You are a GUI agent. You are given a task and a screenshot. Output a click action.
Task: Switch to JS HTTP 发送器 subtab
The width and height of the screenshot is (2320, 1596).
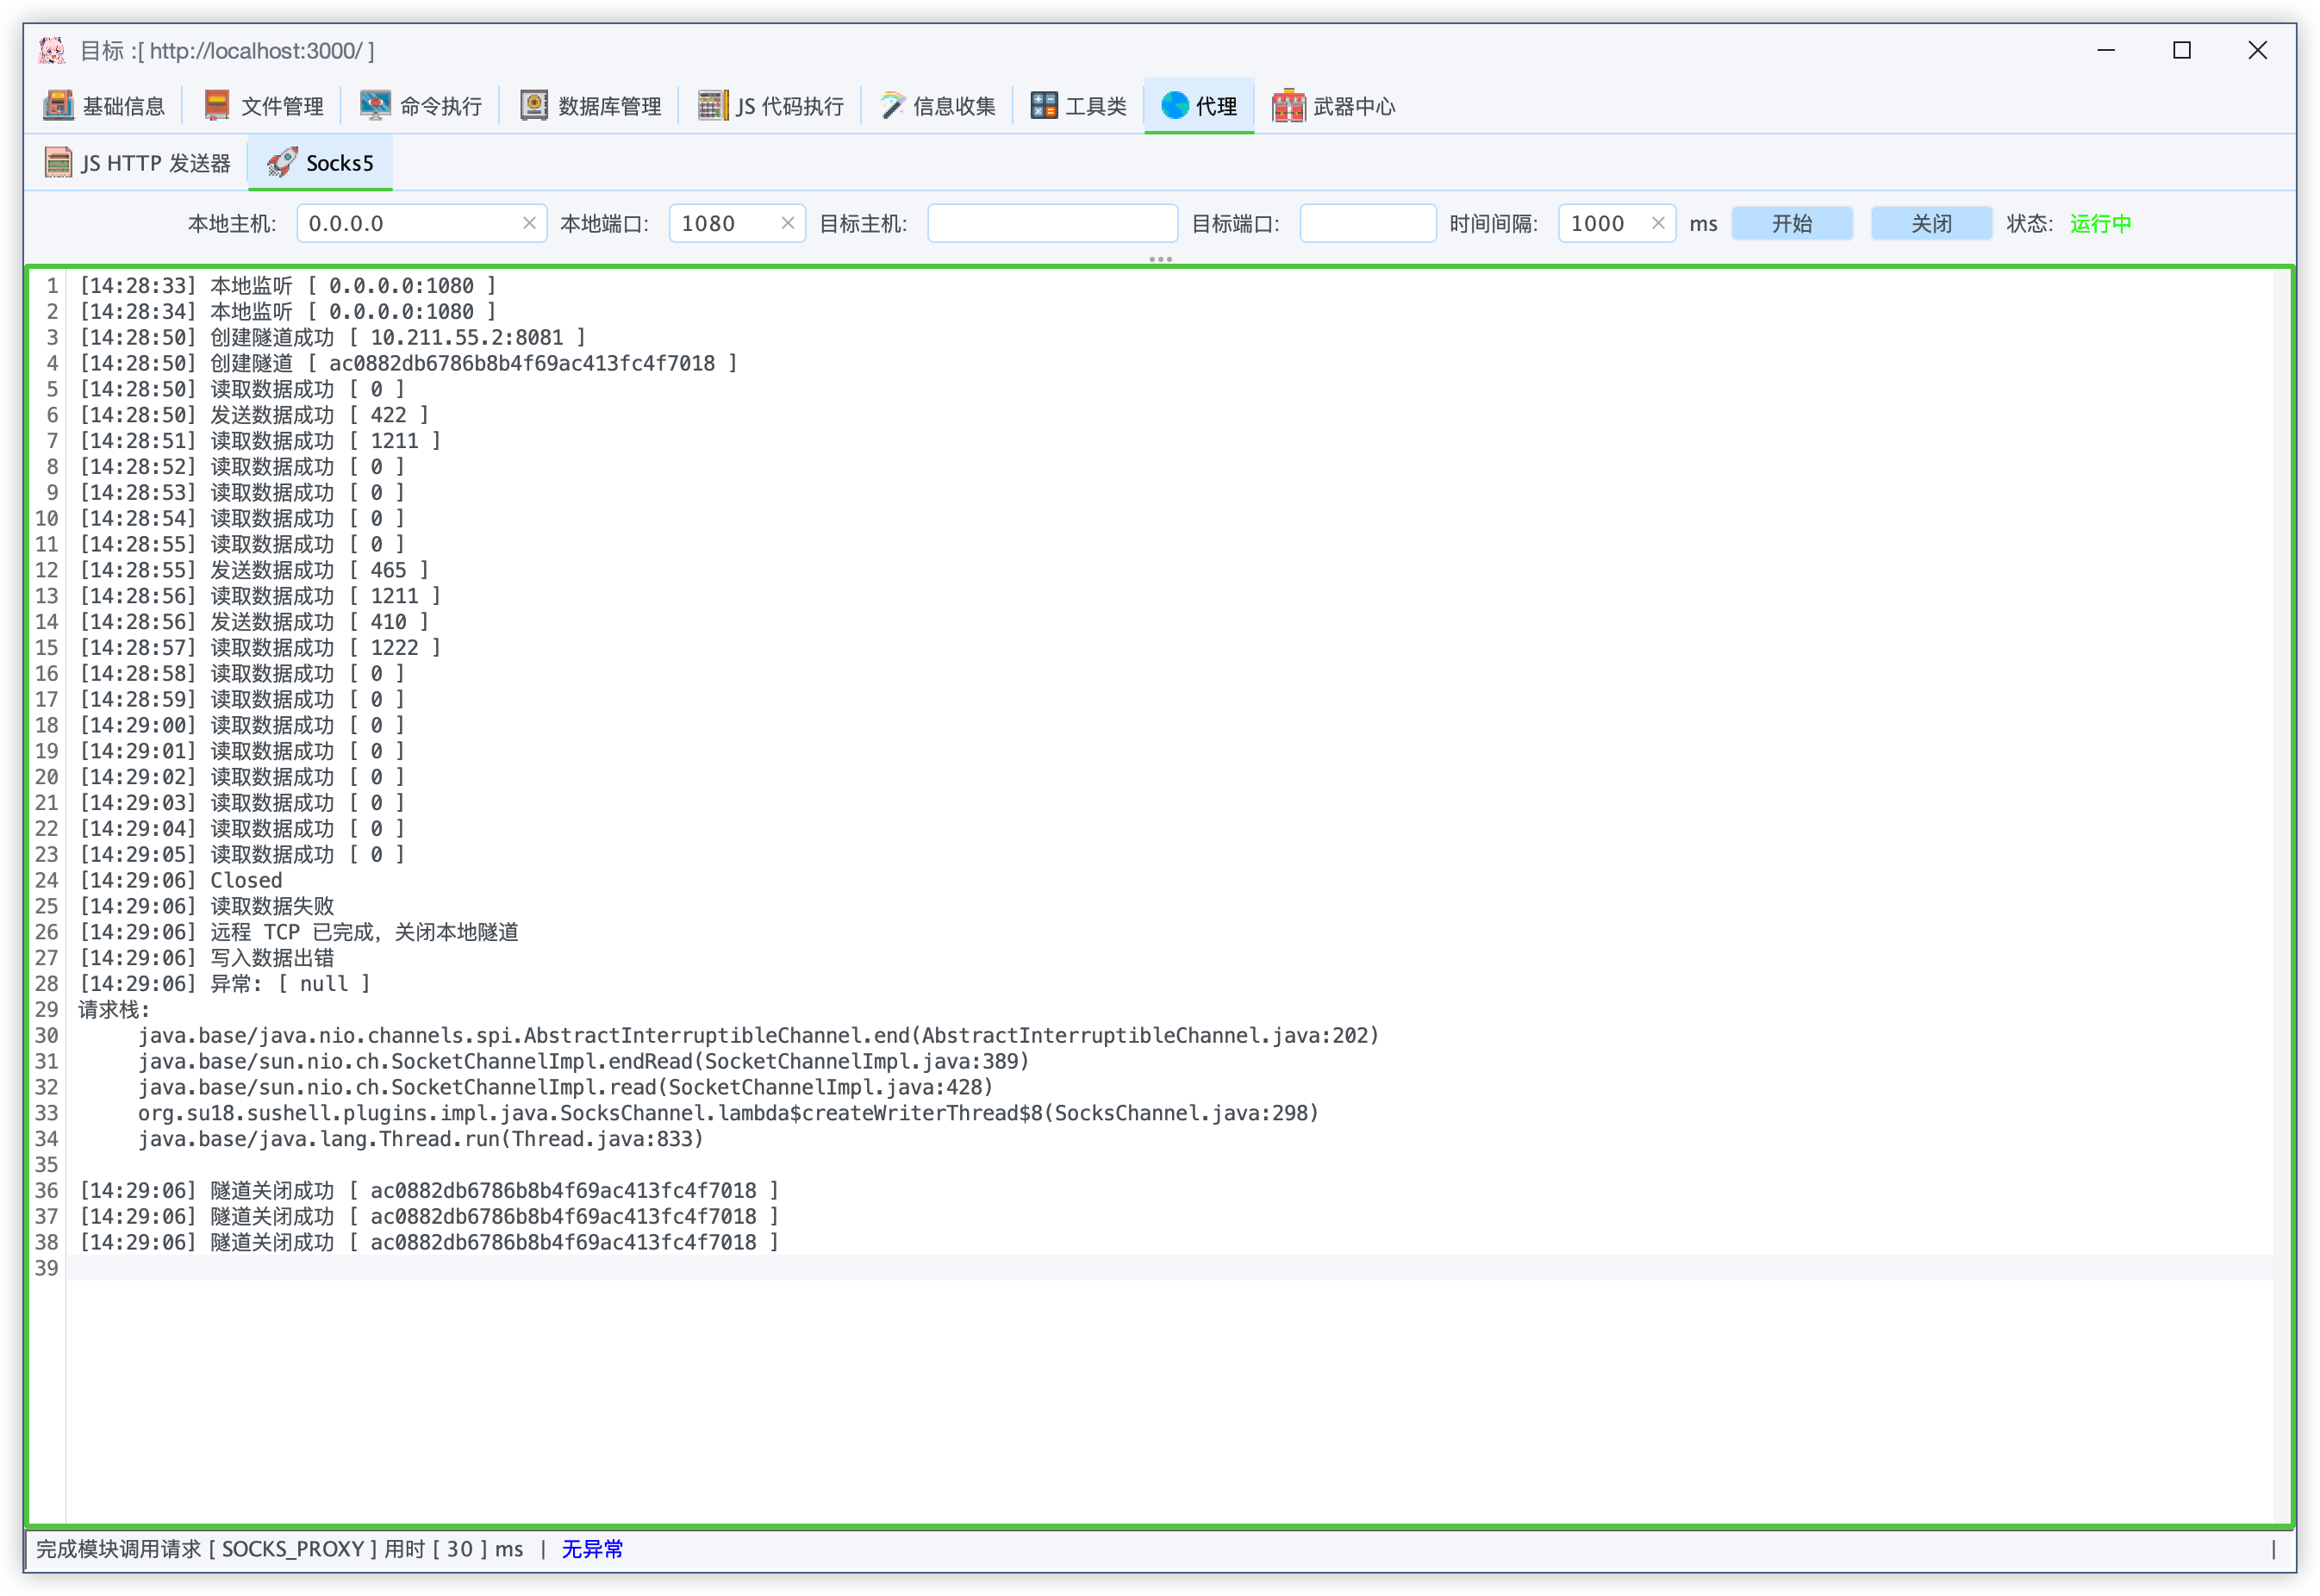click(138, 163)
